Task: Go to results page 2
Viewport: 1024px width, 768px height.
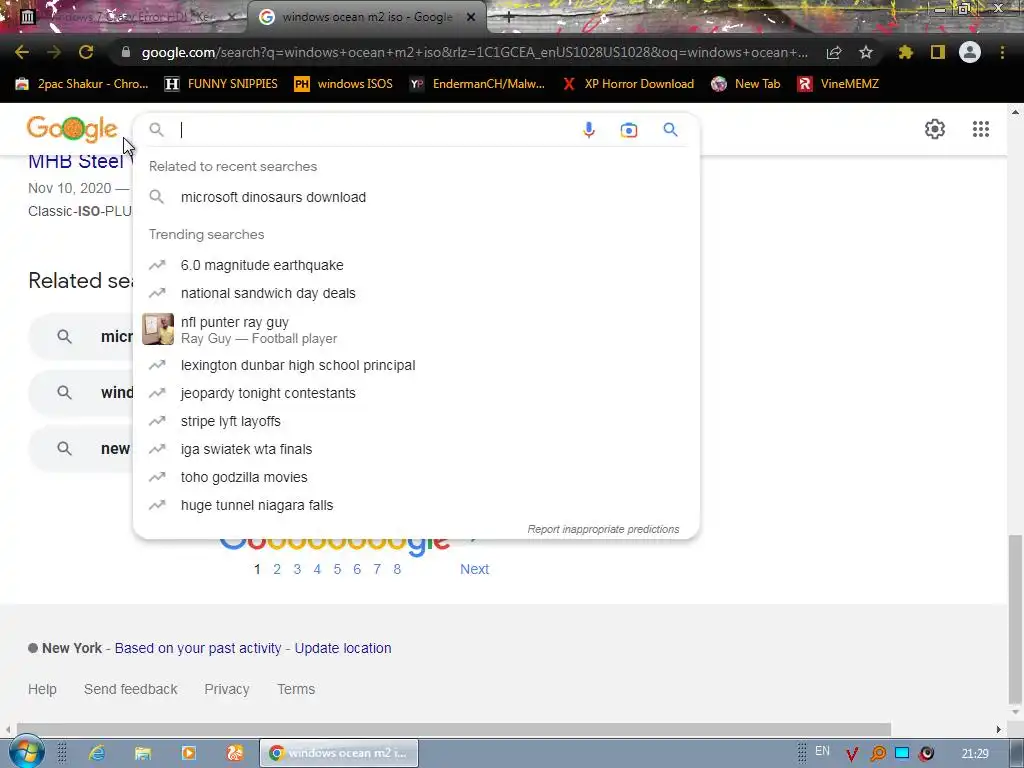Action: coord(277,569)
